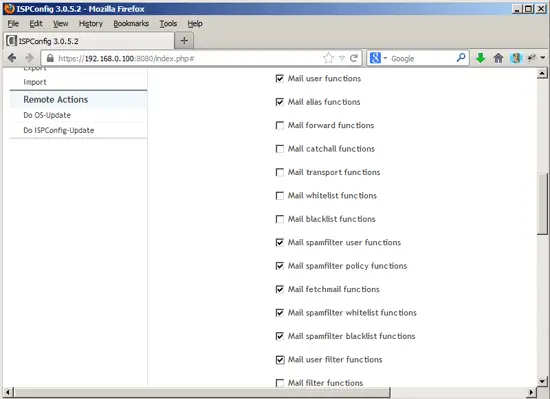Click the Google search engine icon
Screen dimensions: 550x399
point(375,58)
